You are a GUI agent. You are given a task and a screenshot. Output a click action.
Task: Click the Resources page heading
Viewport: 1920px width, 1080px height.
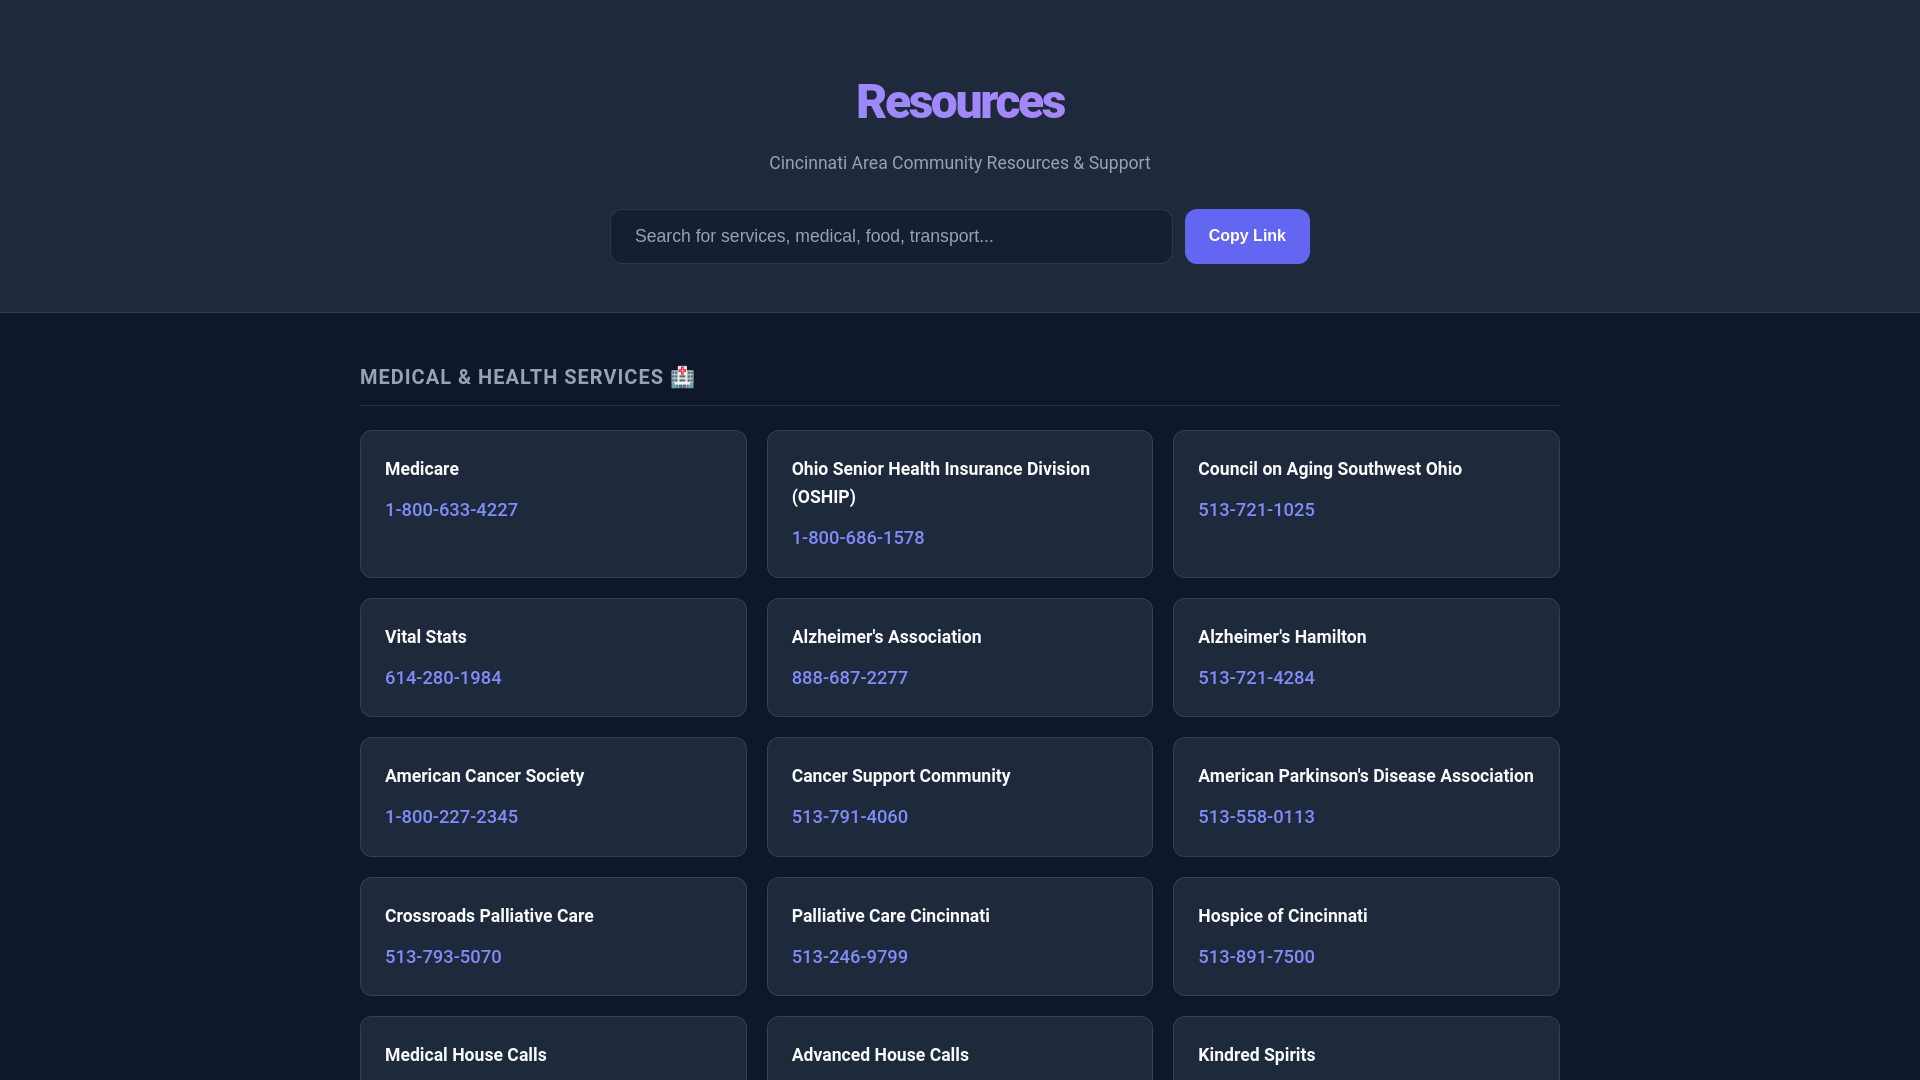(x=960, y=102)
